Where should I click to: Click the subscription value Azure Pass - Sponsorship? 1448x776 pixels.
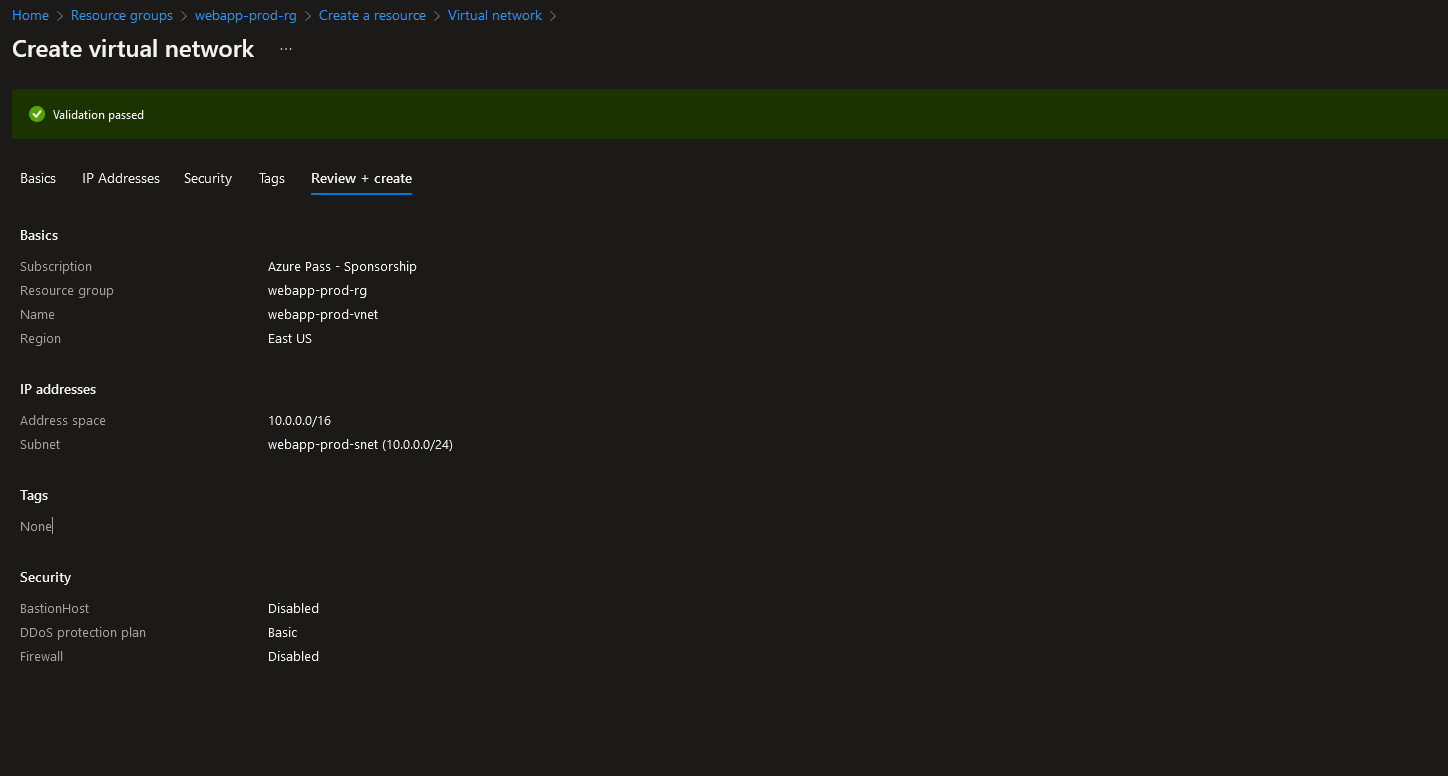click(342, 267)
